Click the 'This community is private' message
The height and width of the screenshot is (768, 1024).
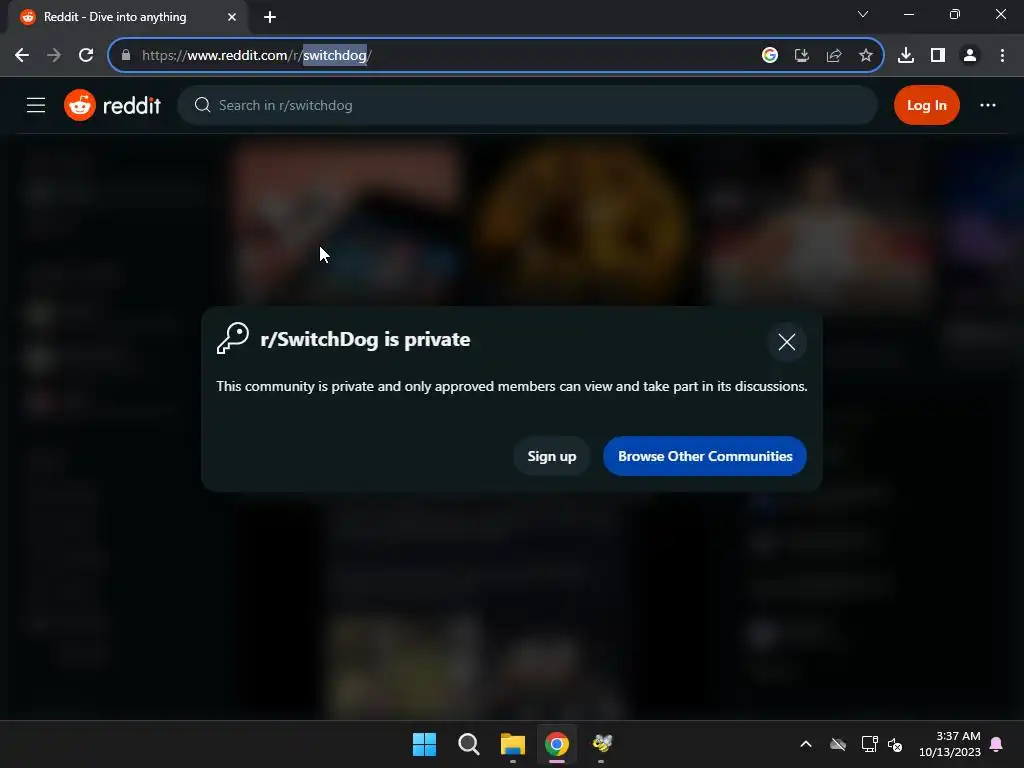pyautogui.click(x=511, y=387)
